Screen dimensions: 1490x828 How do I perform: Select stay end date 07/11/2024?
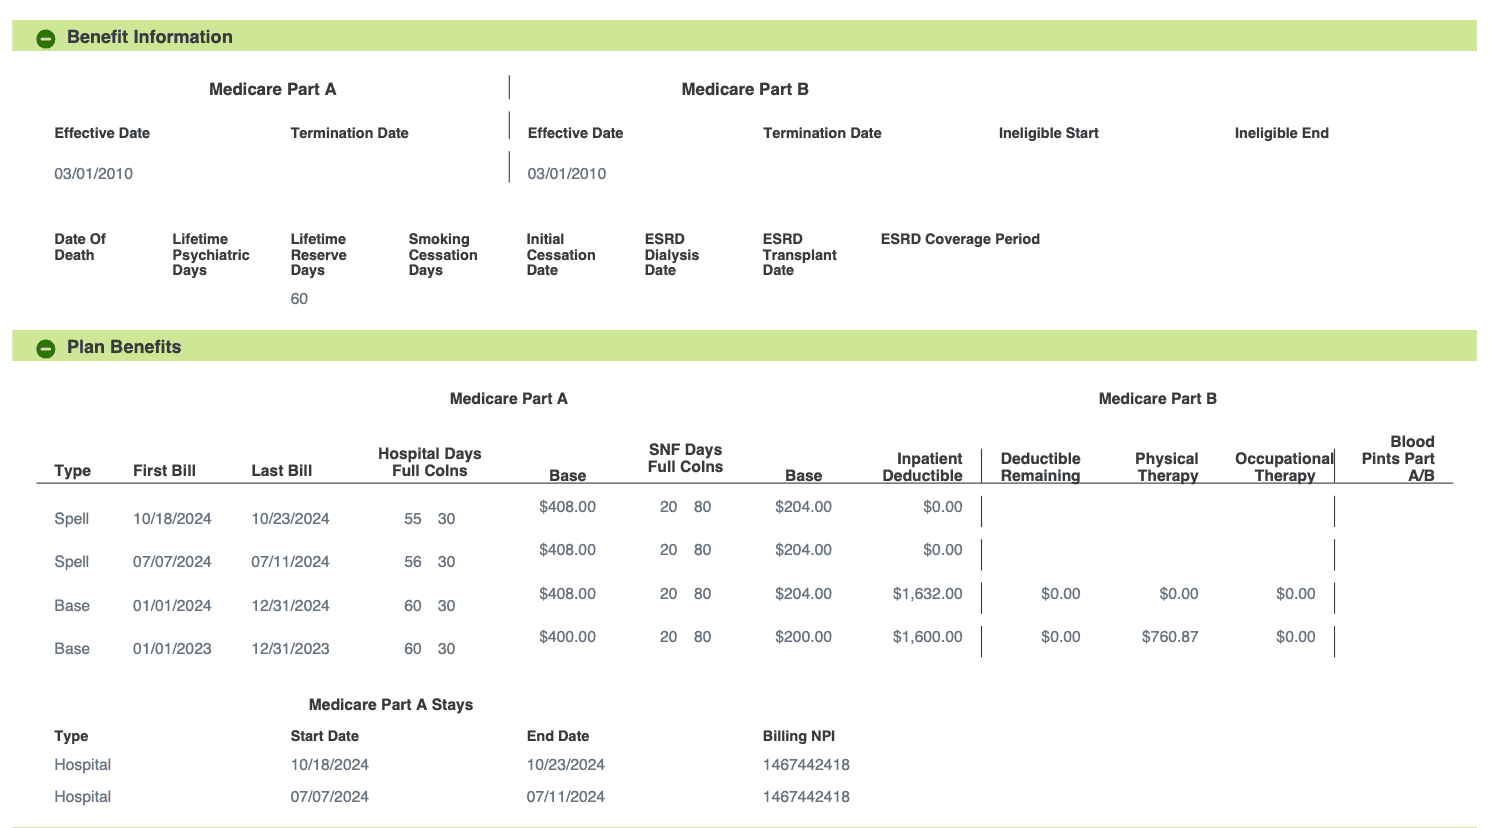tap(565, 797)
